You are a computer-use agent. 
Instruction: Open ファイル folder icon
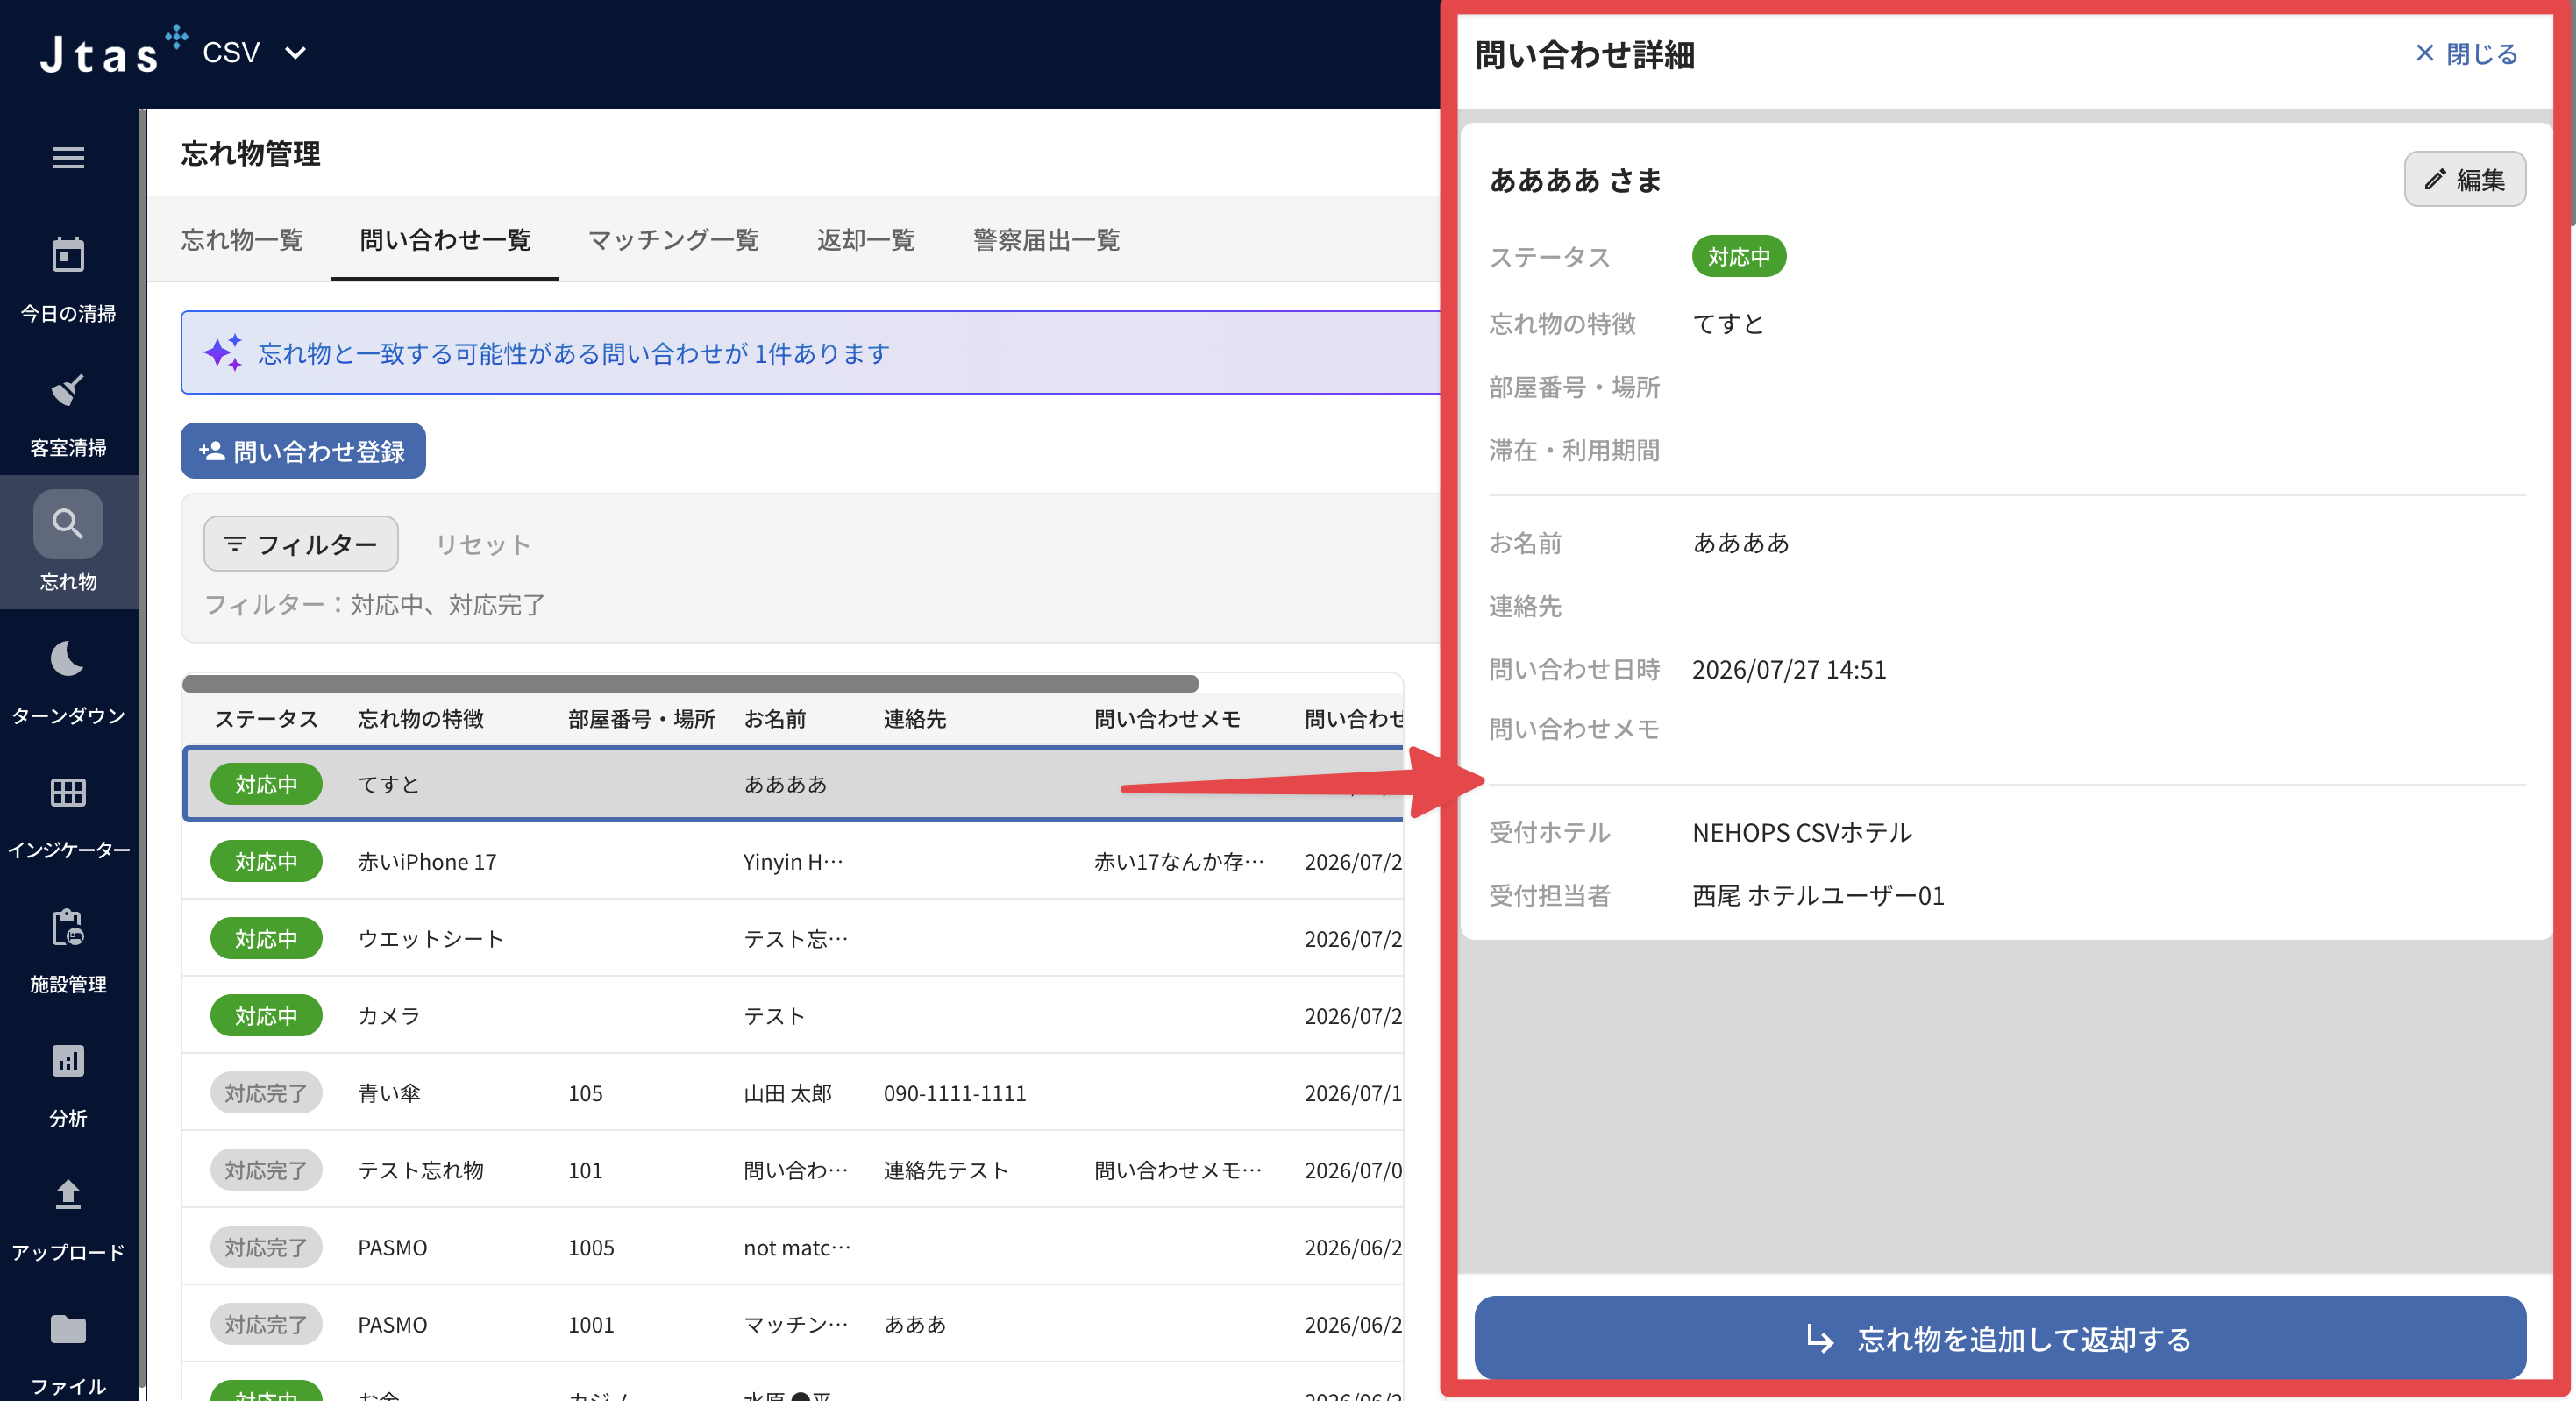point(68,1329)
